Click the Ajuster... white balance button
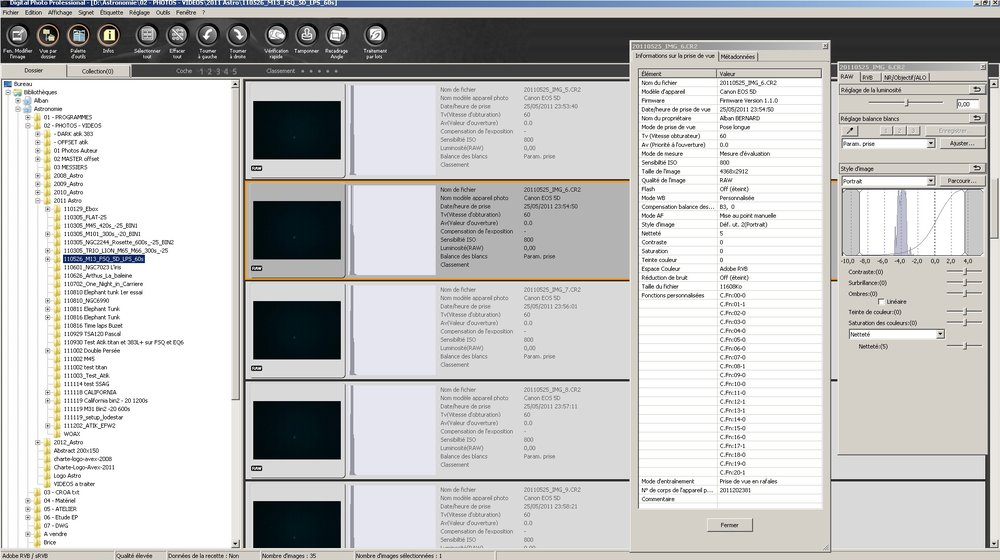This screenshot has width=1000, height=560. click(962, 144)
